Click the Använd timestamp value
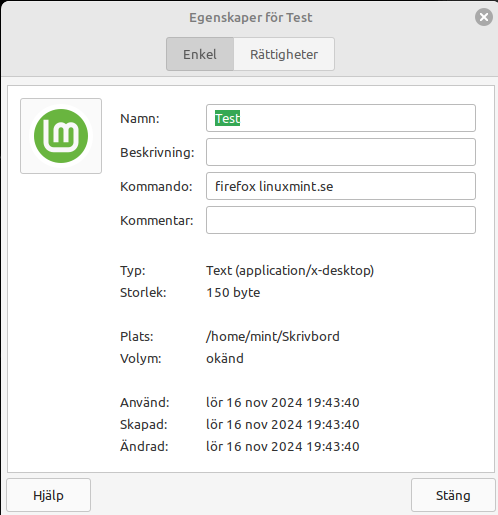498x515 pixels. (x=283, y=402)
